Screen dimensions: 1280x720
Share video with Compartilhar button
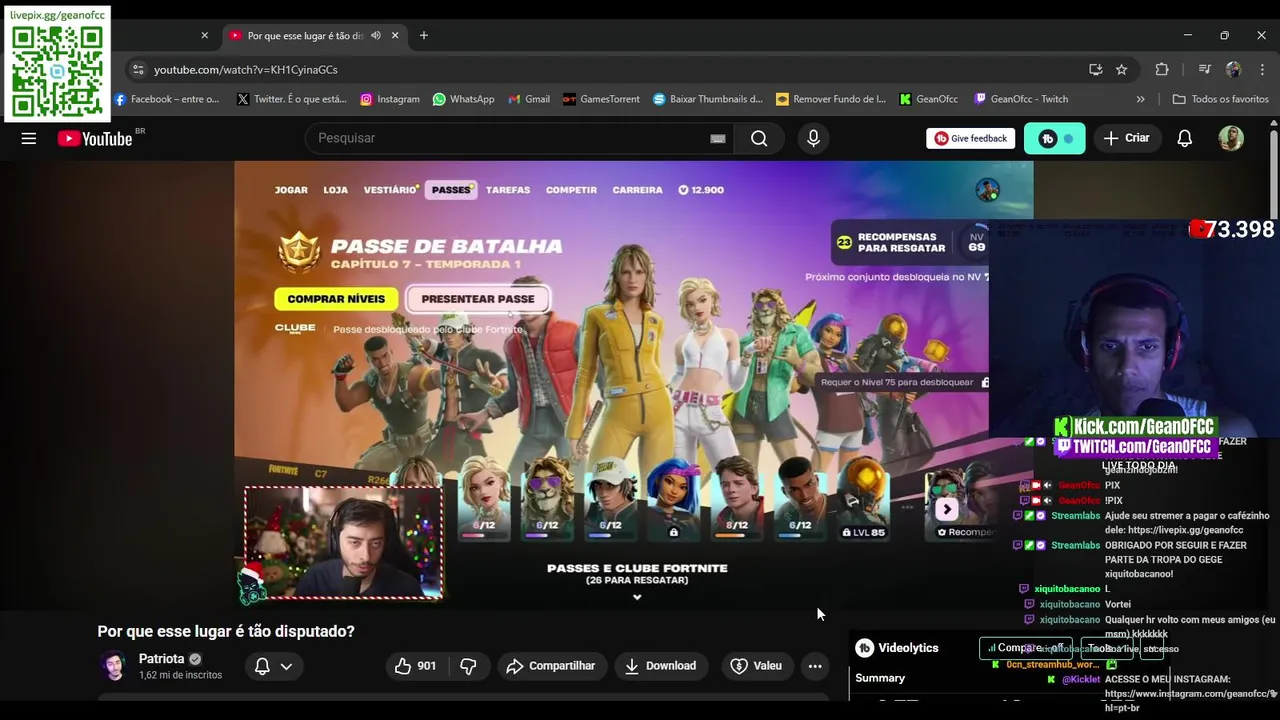coord(550,666)
